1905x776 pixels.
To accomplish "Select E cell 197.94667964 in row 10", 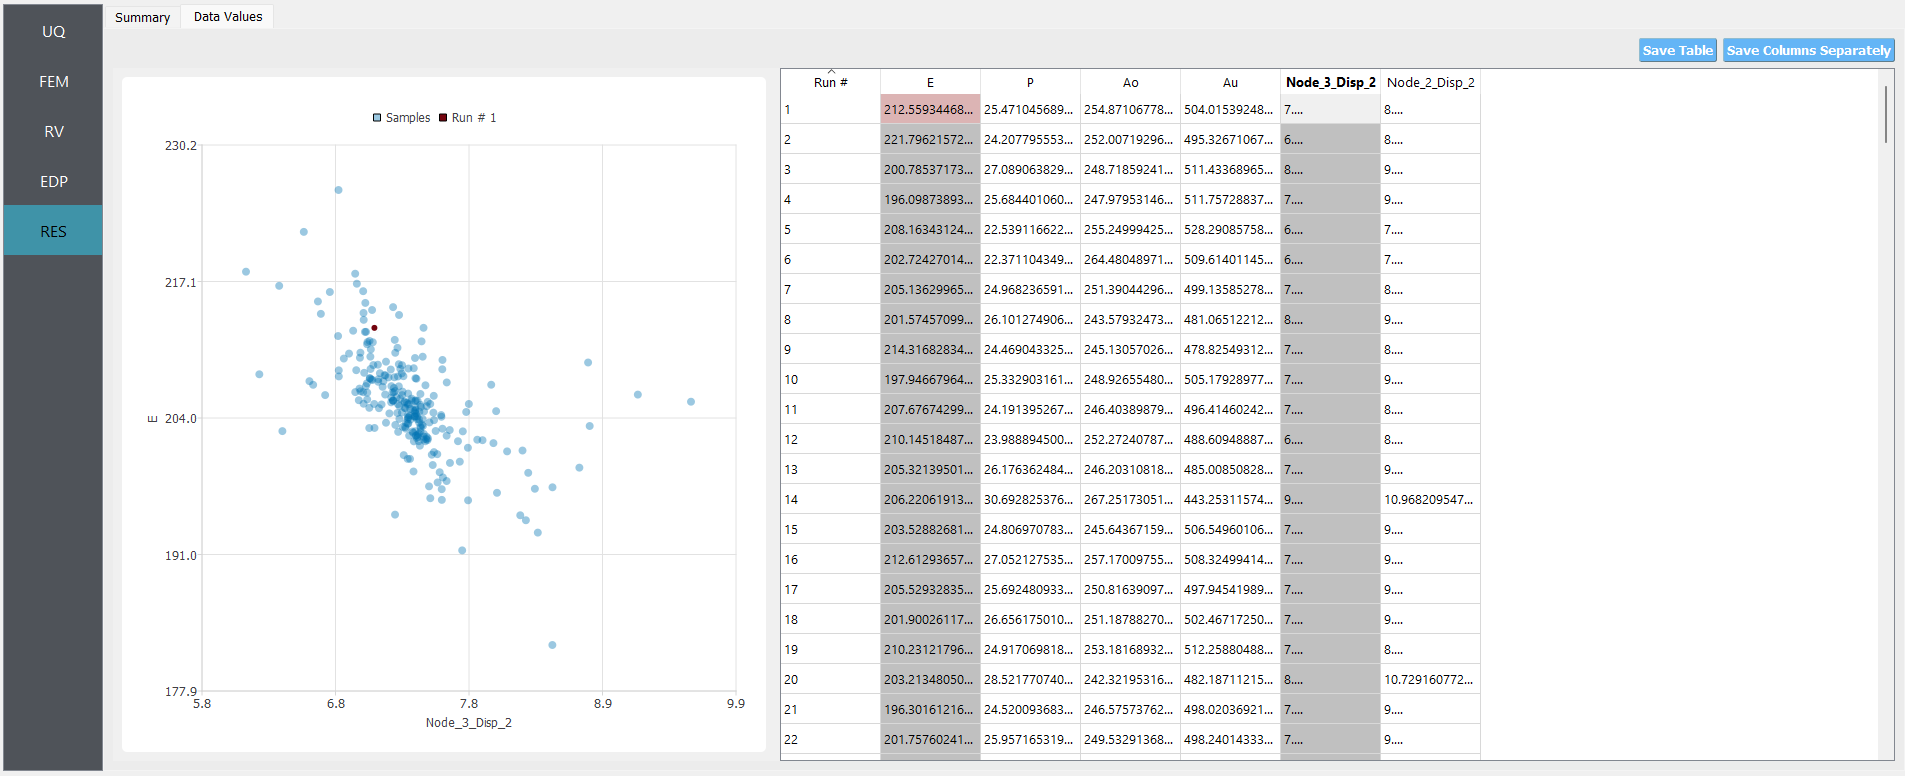I will (x=930, y=379).
